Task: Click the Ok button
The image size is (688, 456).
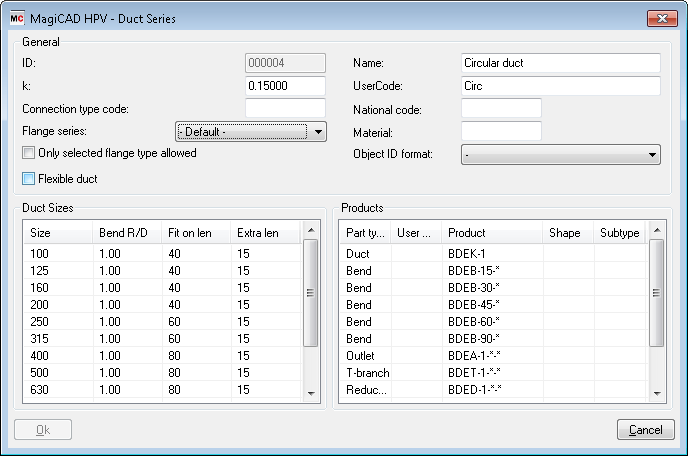Action: tap(43, 430)
